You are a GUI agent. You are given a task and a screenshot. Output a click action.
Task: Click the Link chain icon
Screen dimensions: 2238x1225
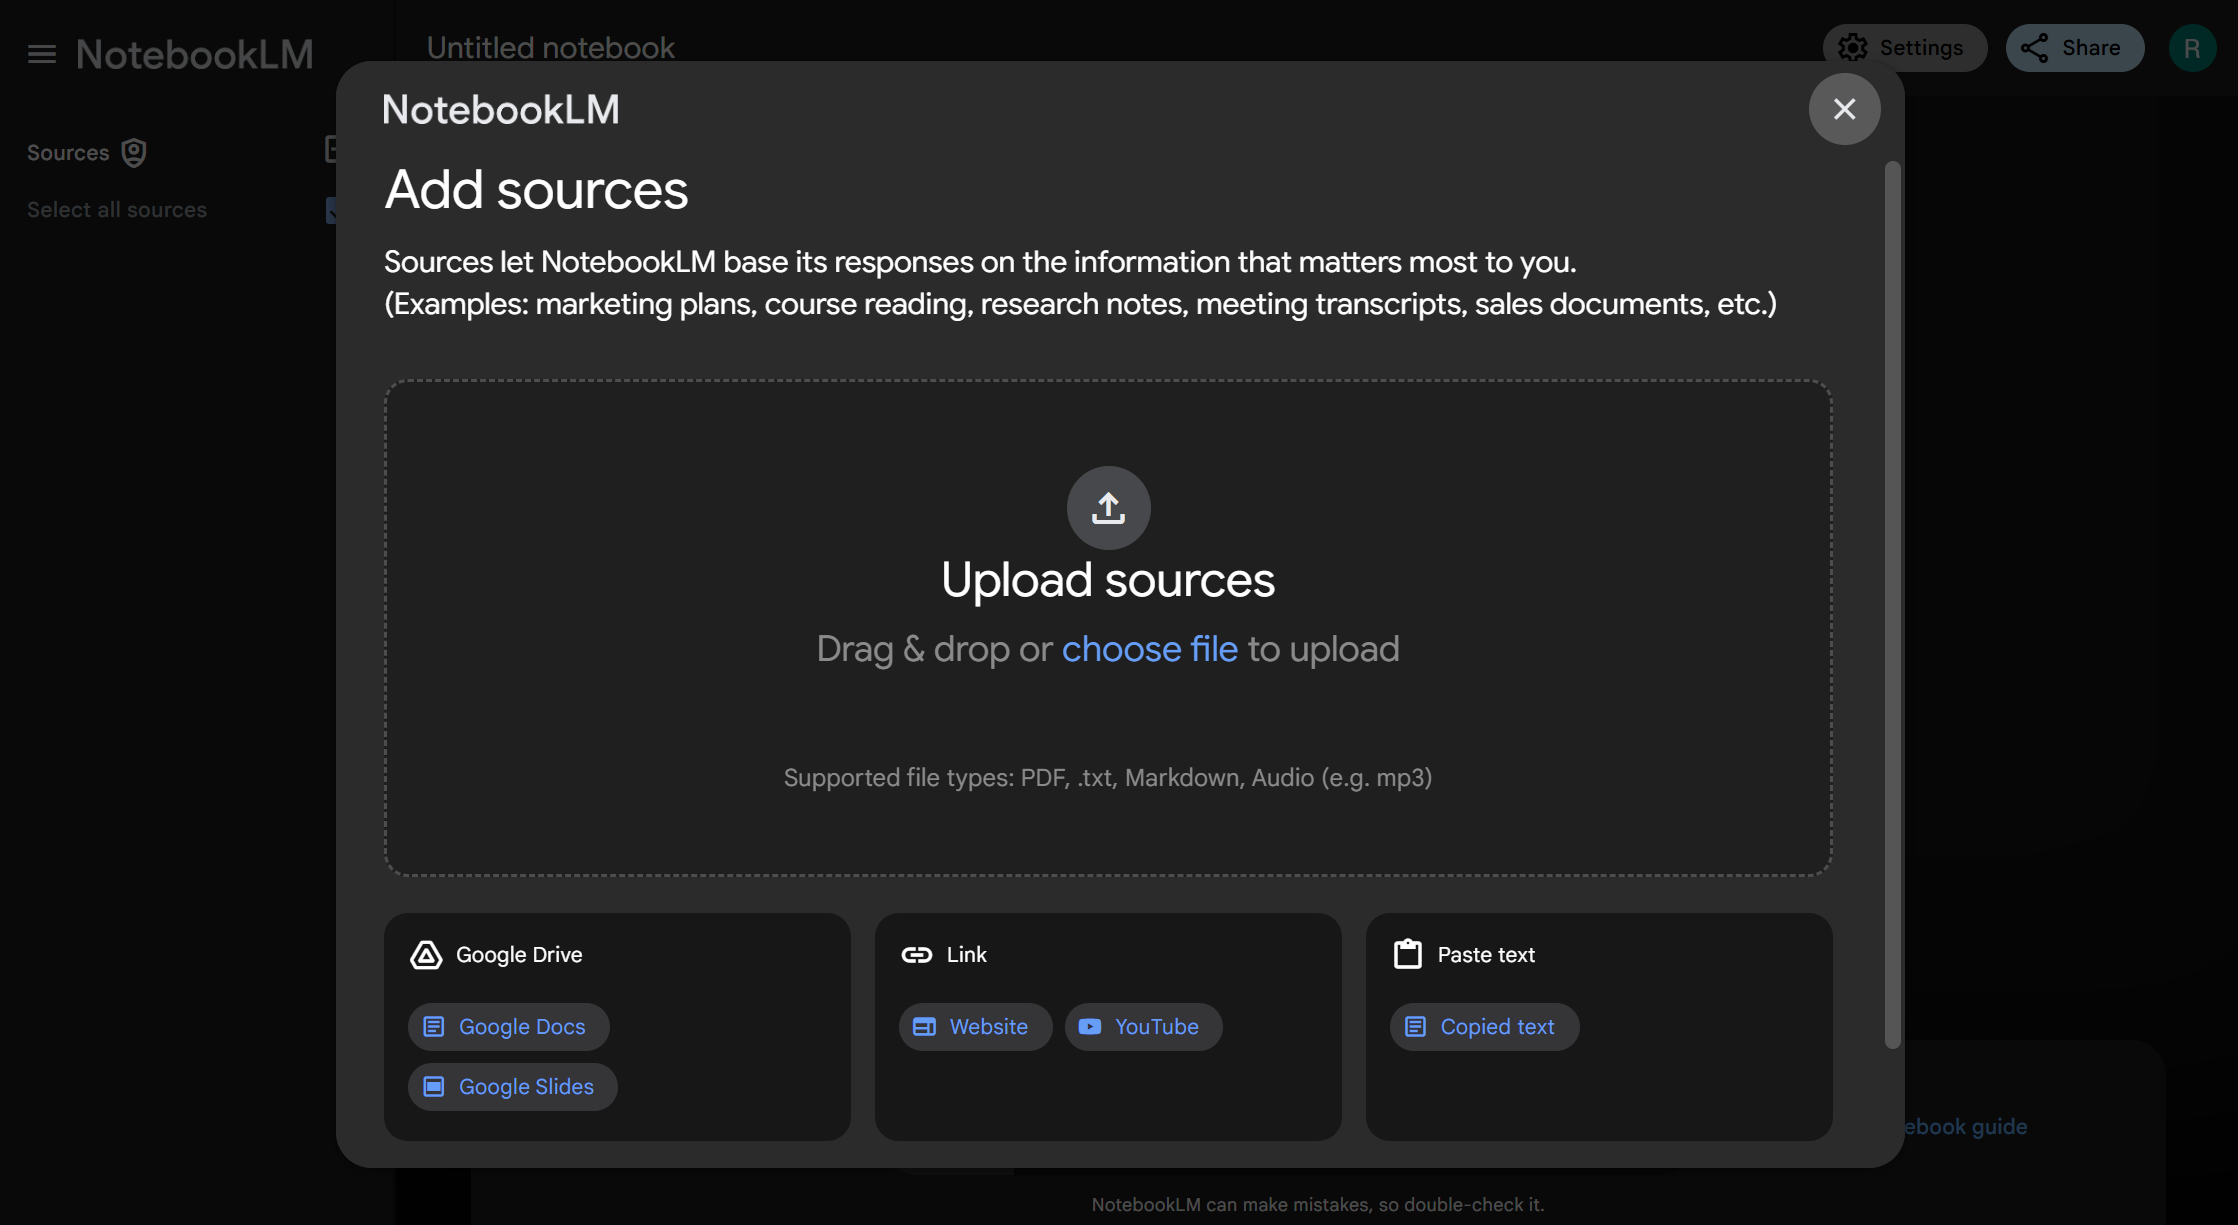(x=917, y=955)
